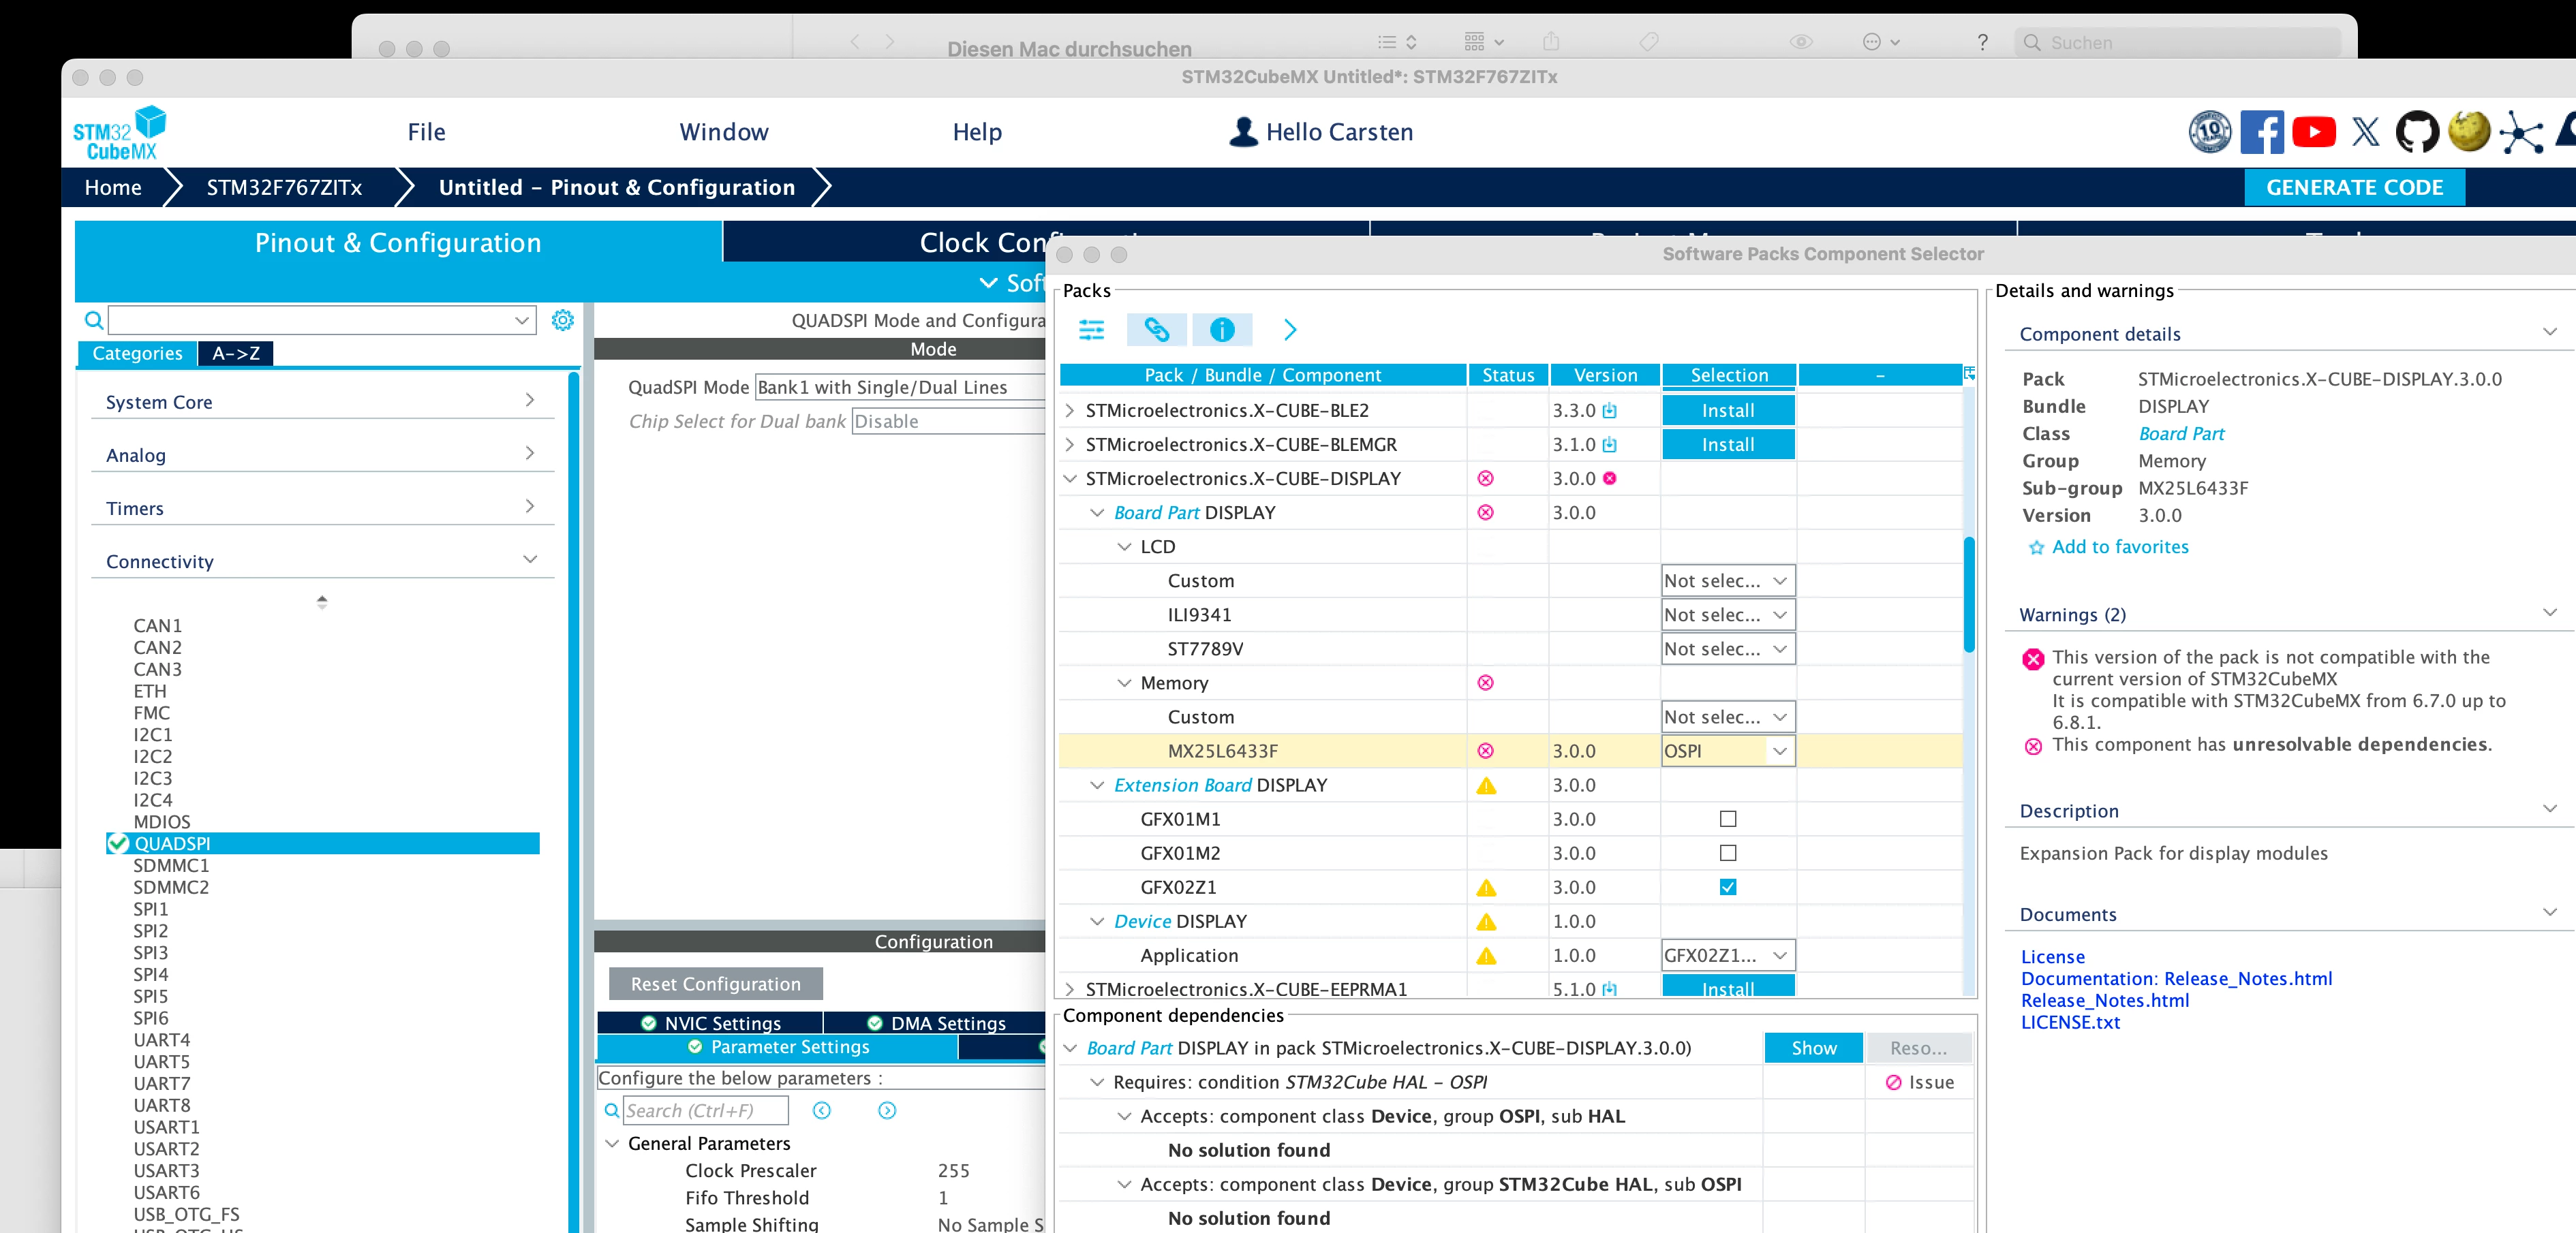Click the gear icon beside Categories search
This screenshot has width=2576, height=1233.
coord(563,320)
